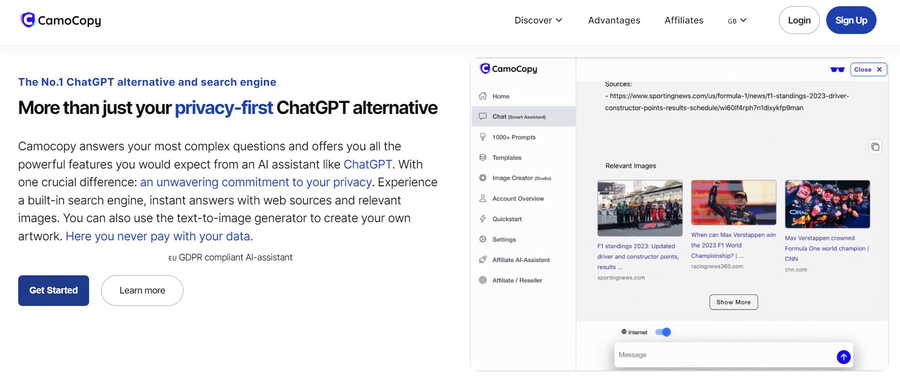This screenshot has width=900, height=384.
Task: Click the lightbulb icon for 1000+ Prompts
Action: click(x=483, y=137)
